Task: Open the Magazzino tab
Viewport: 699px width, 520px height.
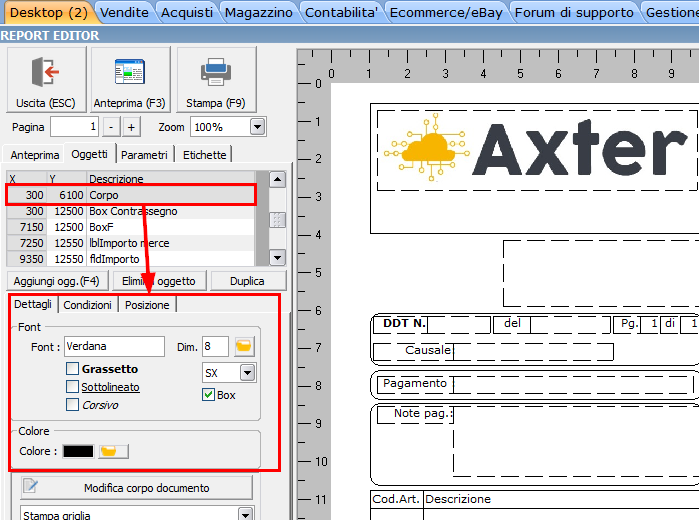Action: click(x=259, y=12)
